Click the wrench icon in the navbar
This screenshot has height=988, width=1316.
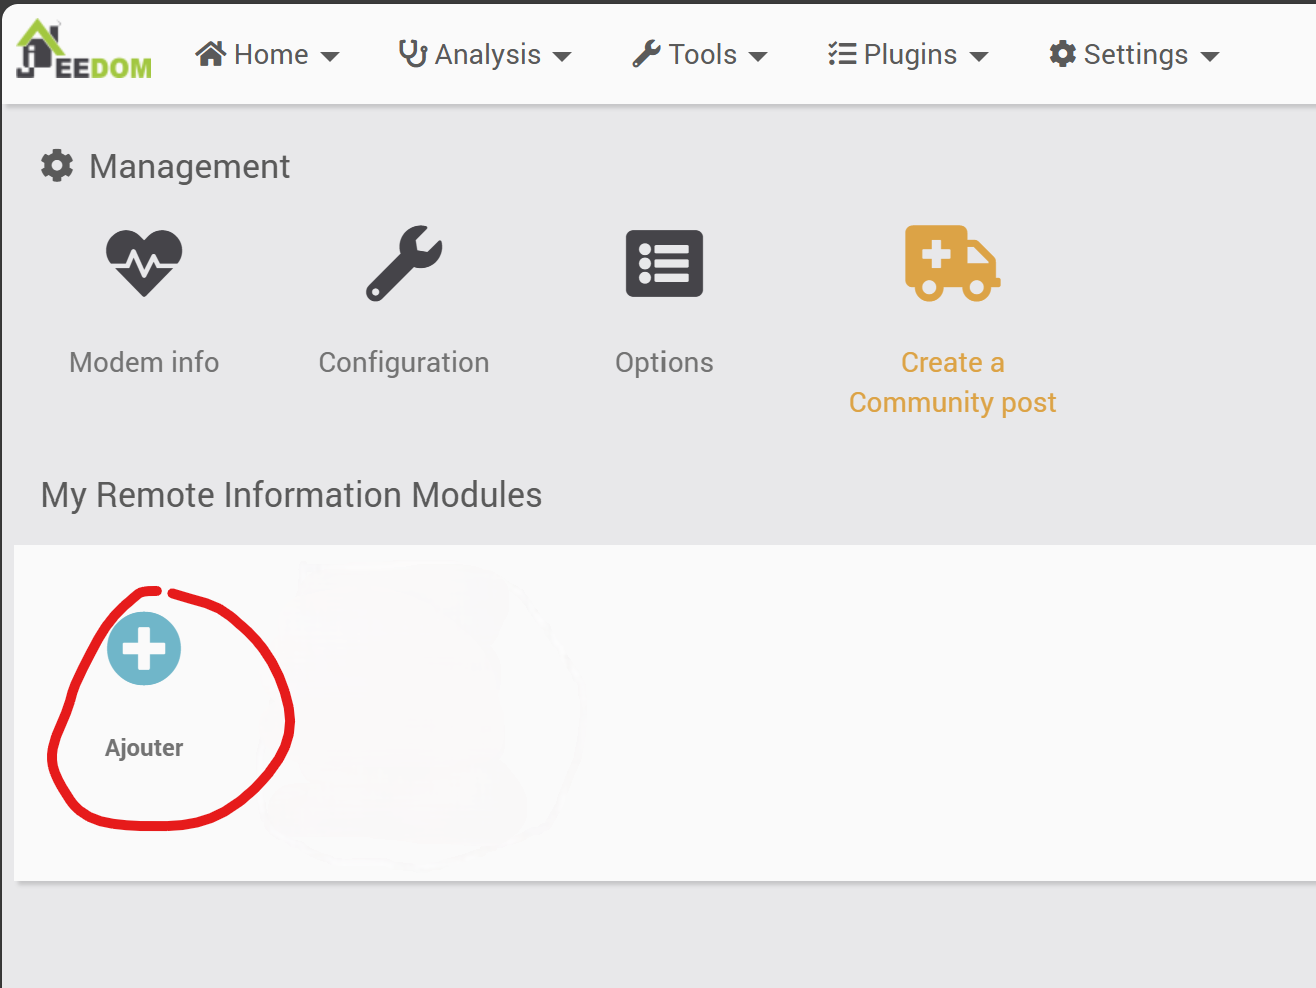tap(646, 54)
